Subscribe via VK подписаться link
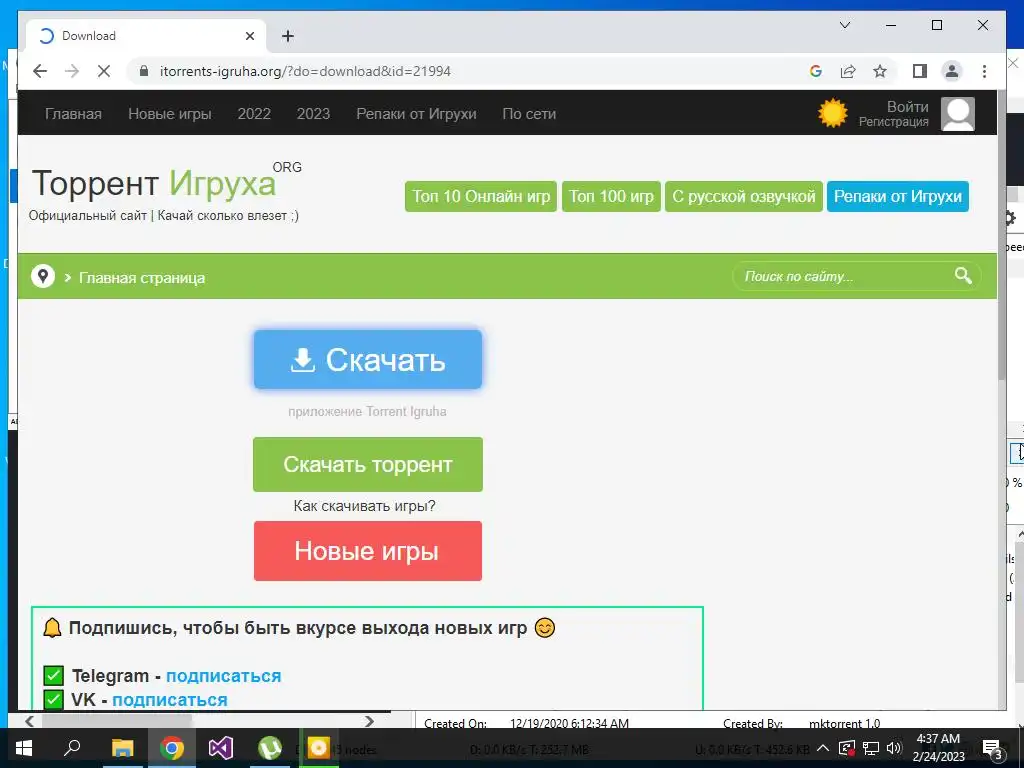 170,699
